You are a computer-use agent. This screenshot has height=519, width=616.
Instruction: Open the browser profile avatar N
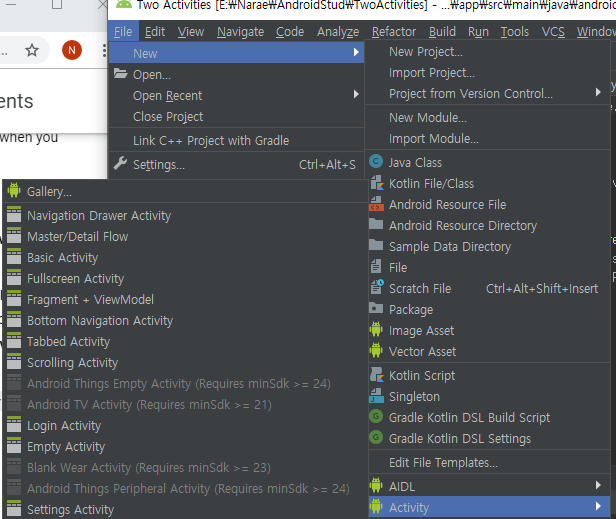72,50
